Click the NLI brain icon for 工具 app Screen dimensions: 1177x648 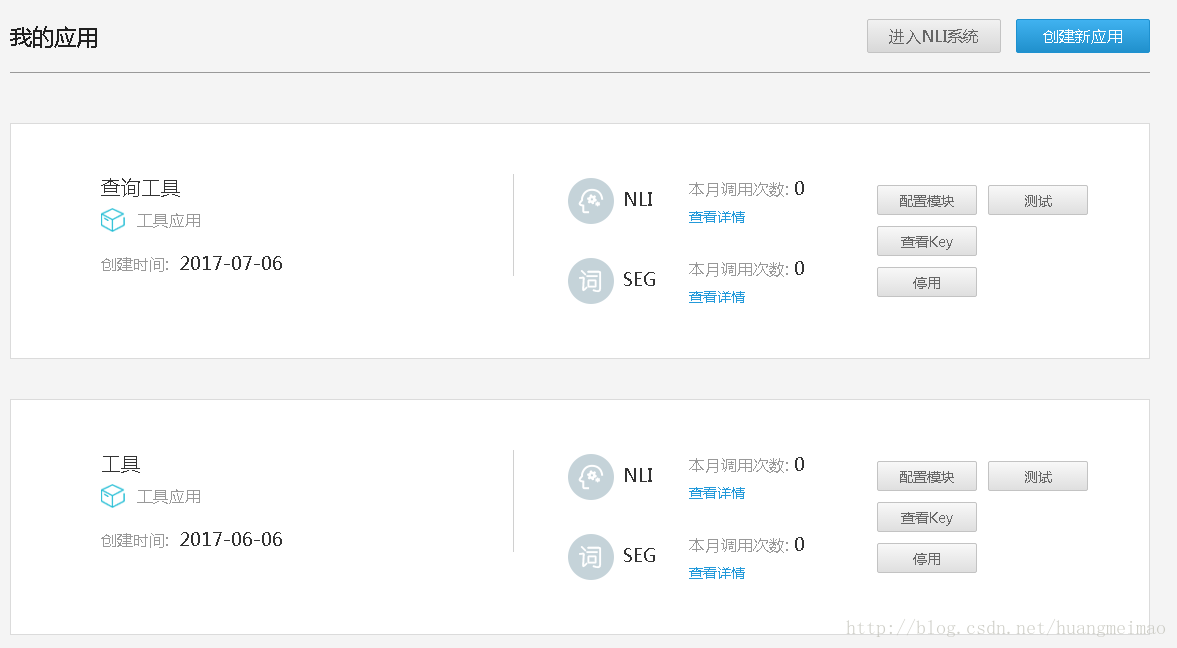pos(591,477)
